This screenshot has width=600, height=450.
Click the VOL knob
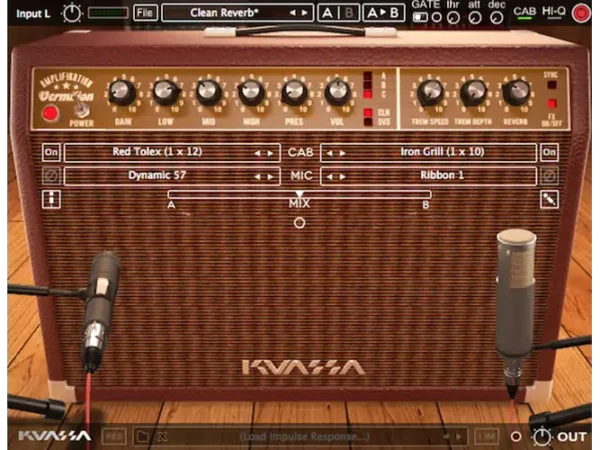click(337, 92)
